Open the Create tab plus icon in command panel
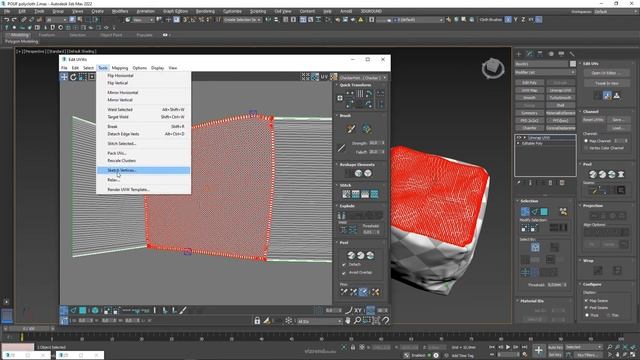Screen dimensions: 640x360 click(x=519, y=54)
